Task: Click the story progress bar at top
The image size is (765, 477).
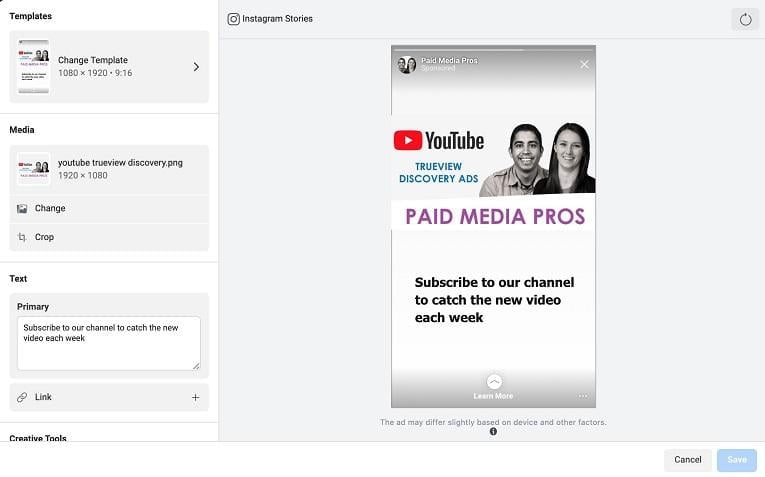Action: [493, 50]
